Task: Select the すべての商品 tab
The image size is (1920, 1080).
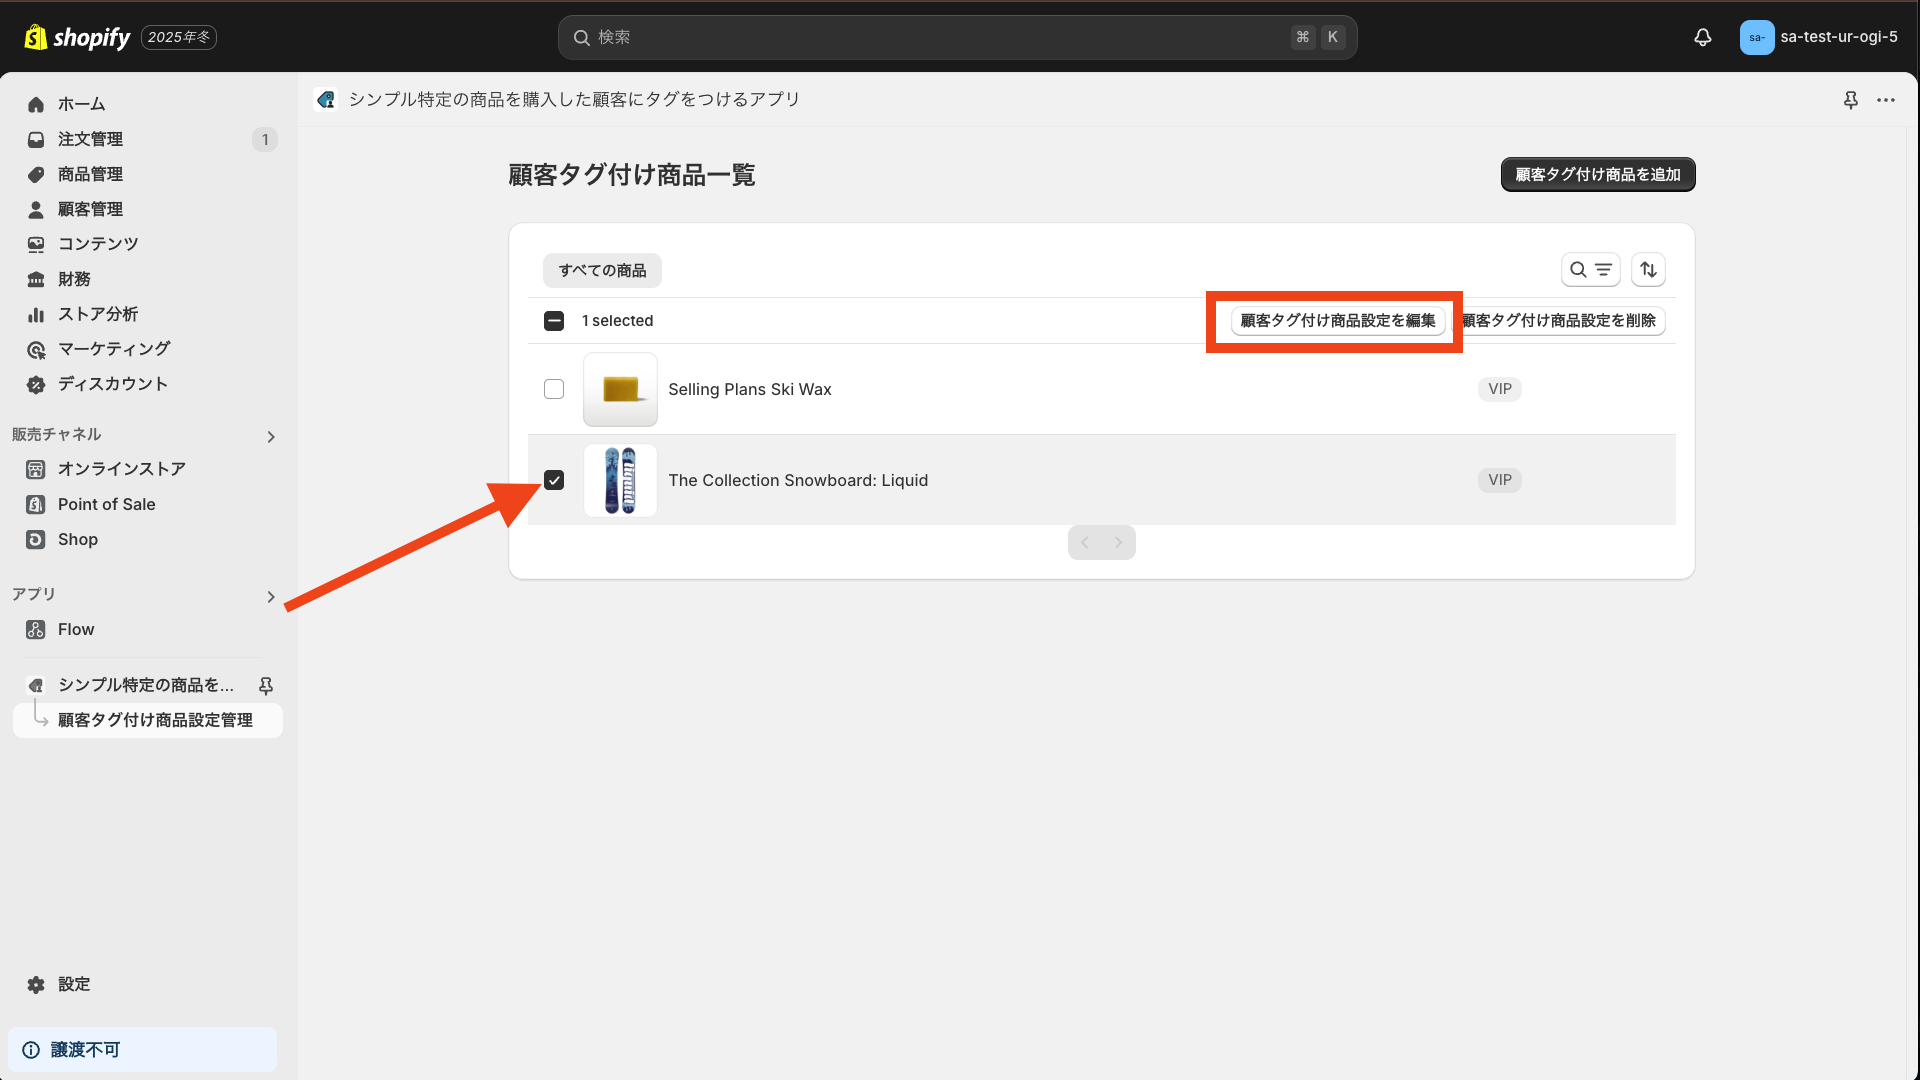Action: point(601,270)
